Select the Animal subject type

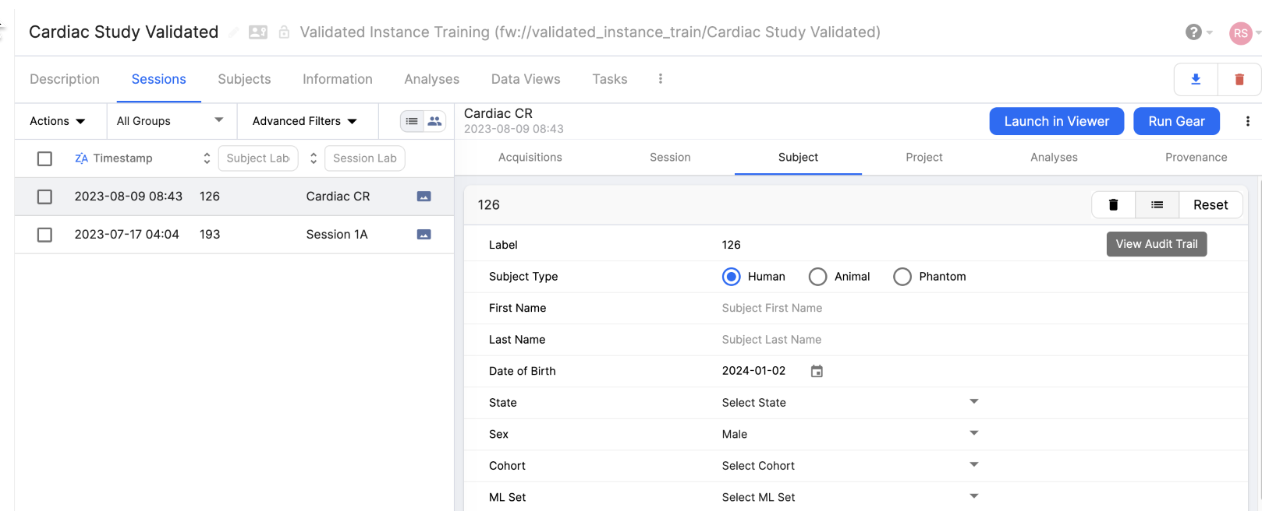click(x=818, y=277)
